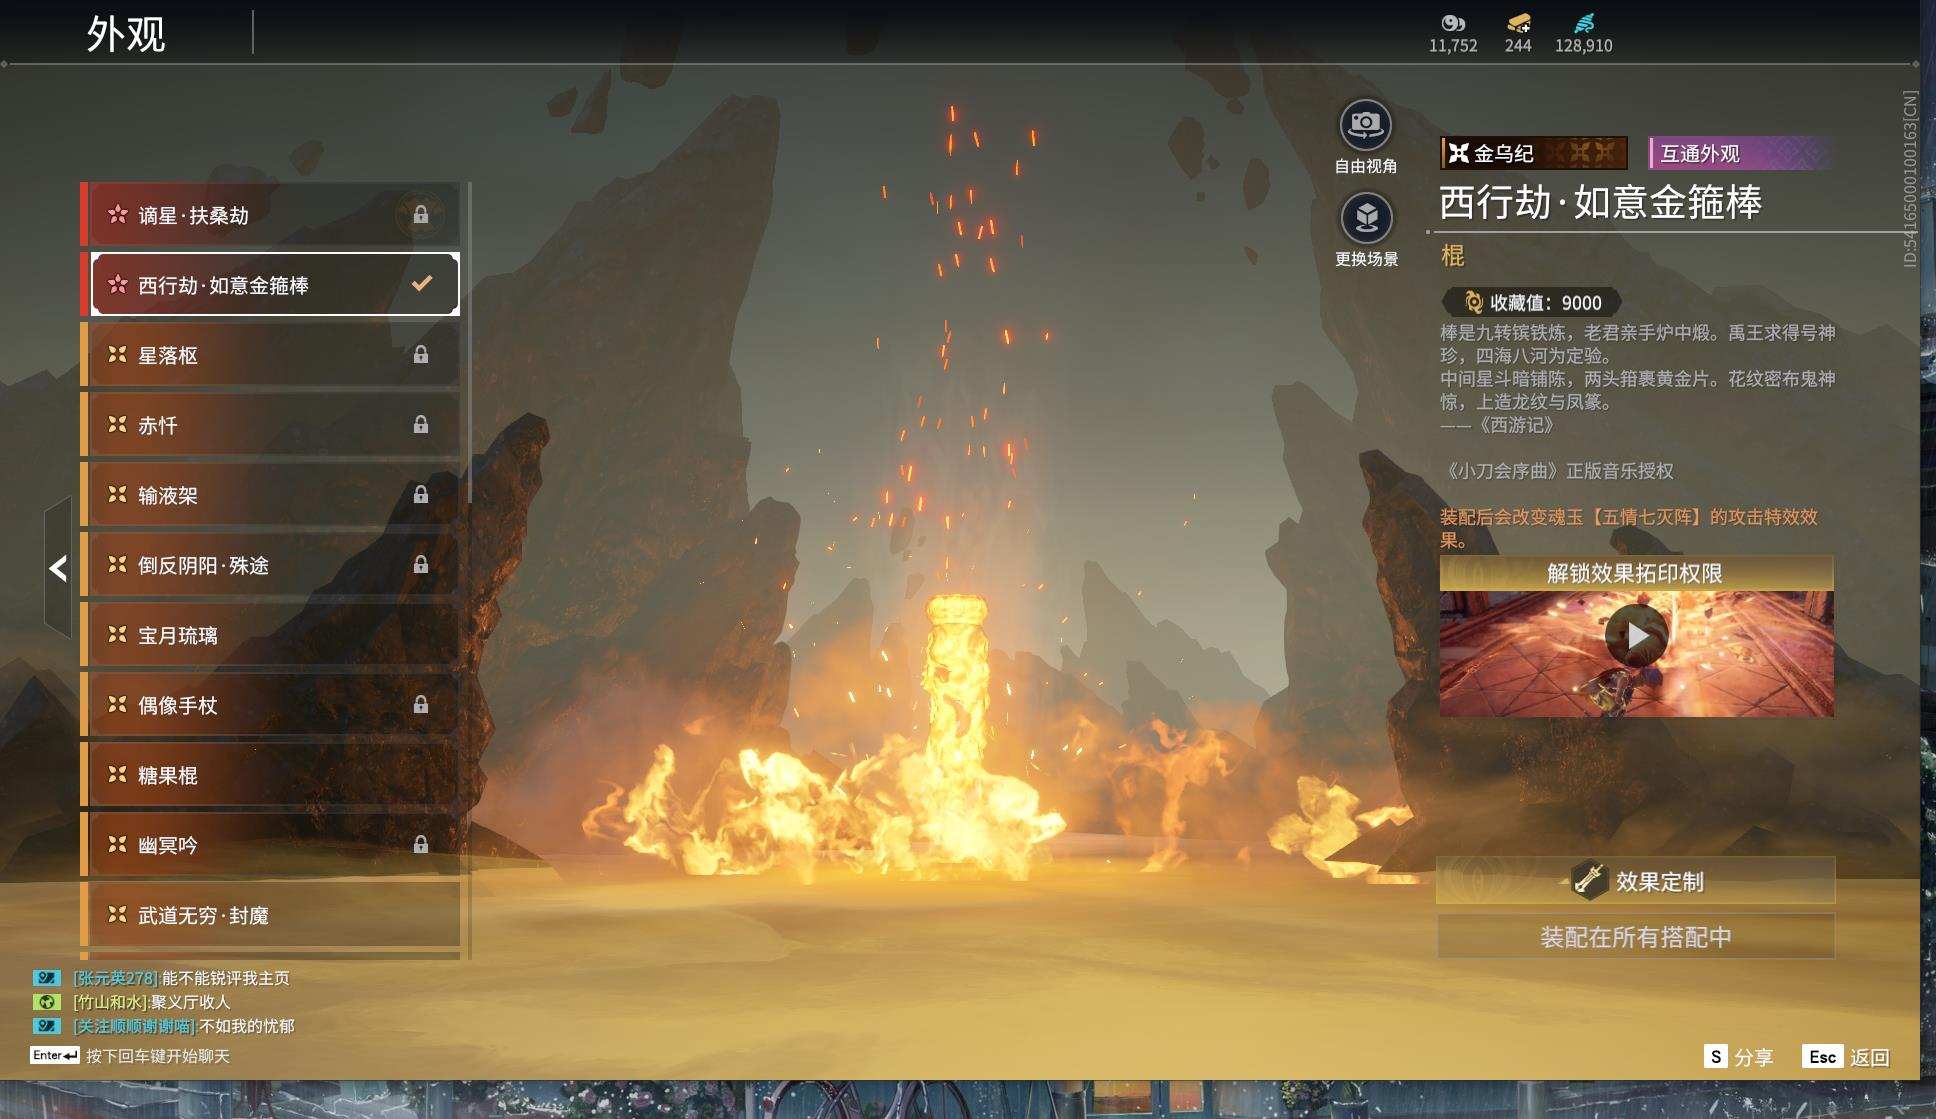Click the channel icon beside 张元英278 message

[47, 978]
